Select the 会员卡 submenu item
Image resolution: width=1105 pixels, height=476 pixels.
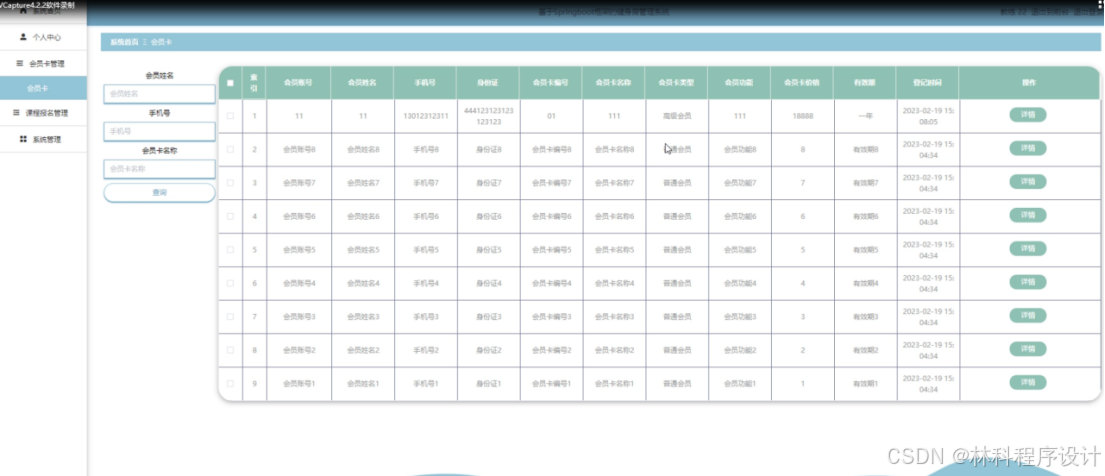coord(43,88)
